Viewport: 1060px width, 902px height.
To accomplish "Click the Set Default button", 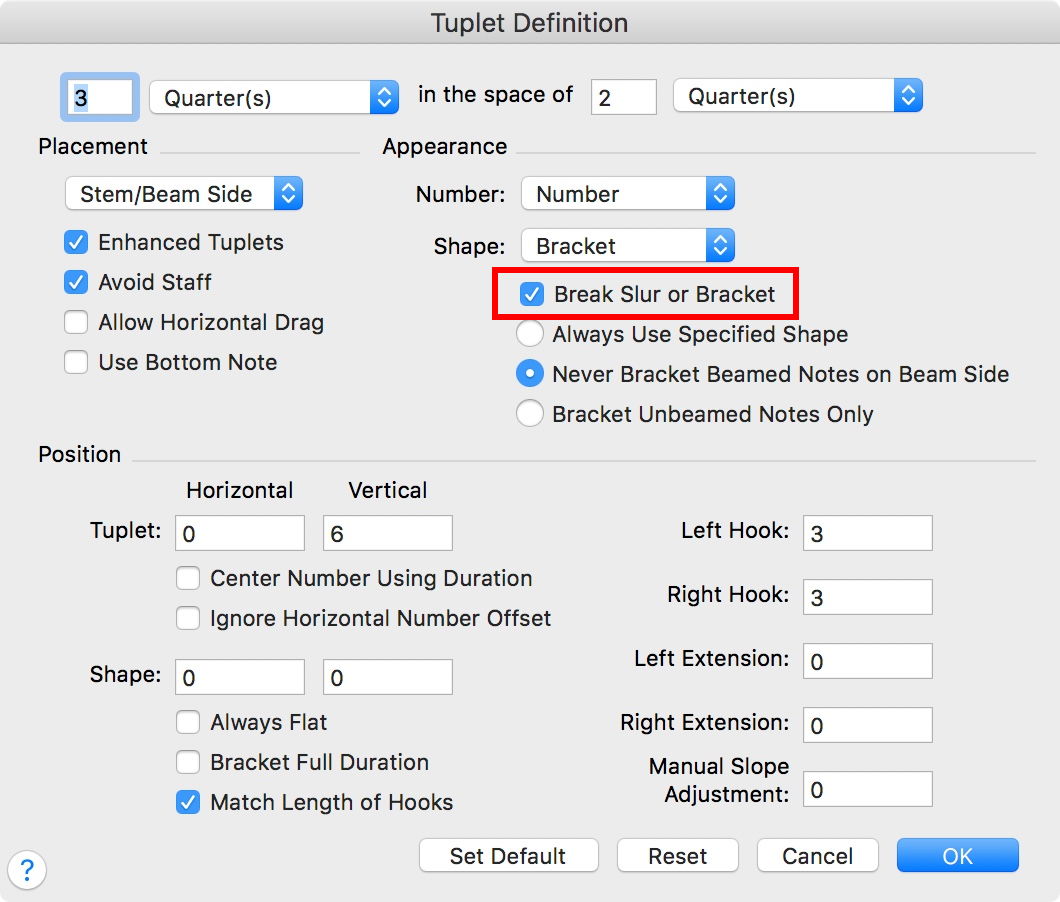I will (x=508, y=856).
